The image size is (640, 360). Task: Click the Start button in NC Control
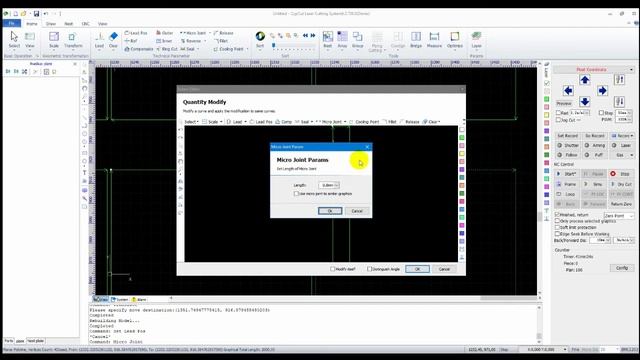(567, 174)
